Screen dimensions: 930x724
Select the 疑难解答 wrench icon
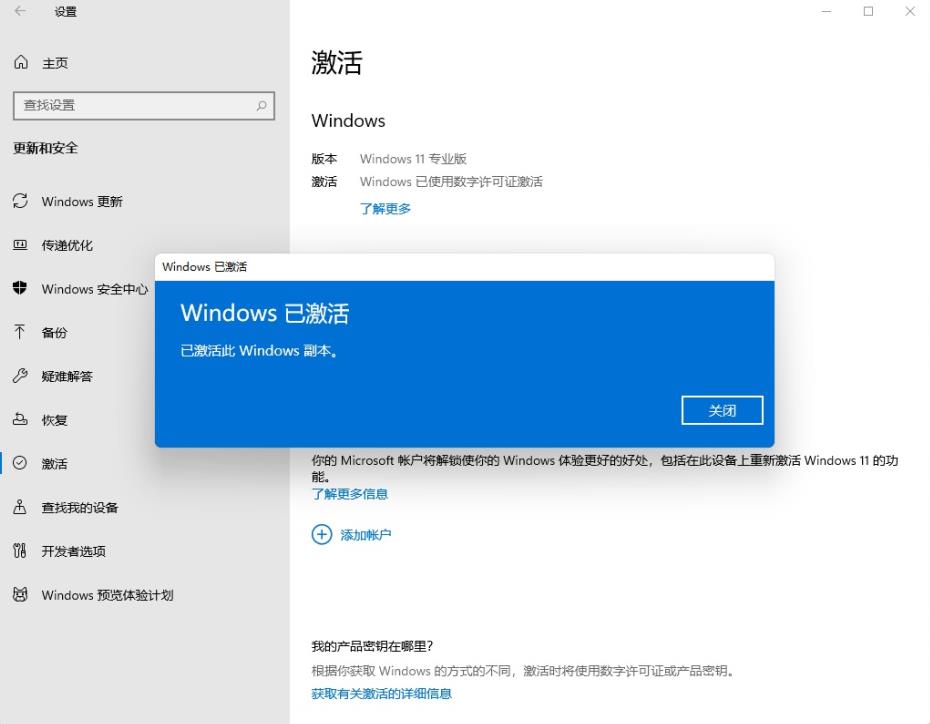coord(19,376)
